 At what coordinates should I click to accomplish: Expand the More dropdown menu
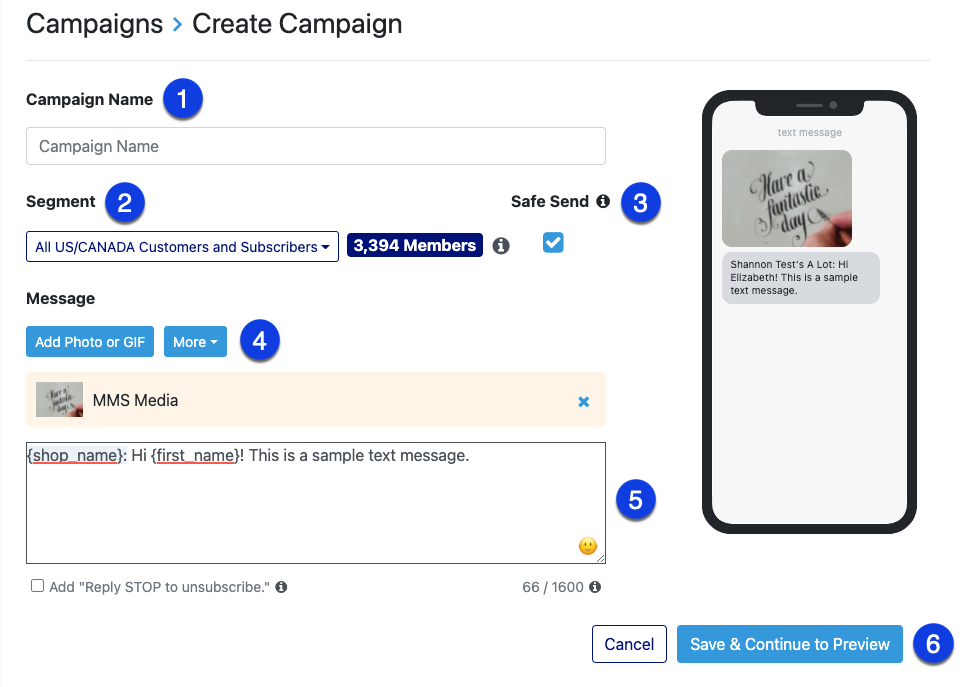point(195,342)
